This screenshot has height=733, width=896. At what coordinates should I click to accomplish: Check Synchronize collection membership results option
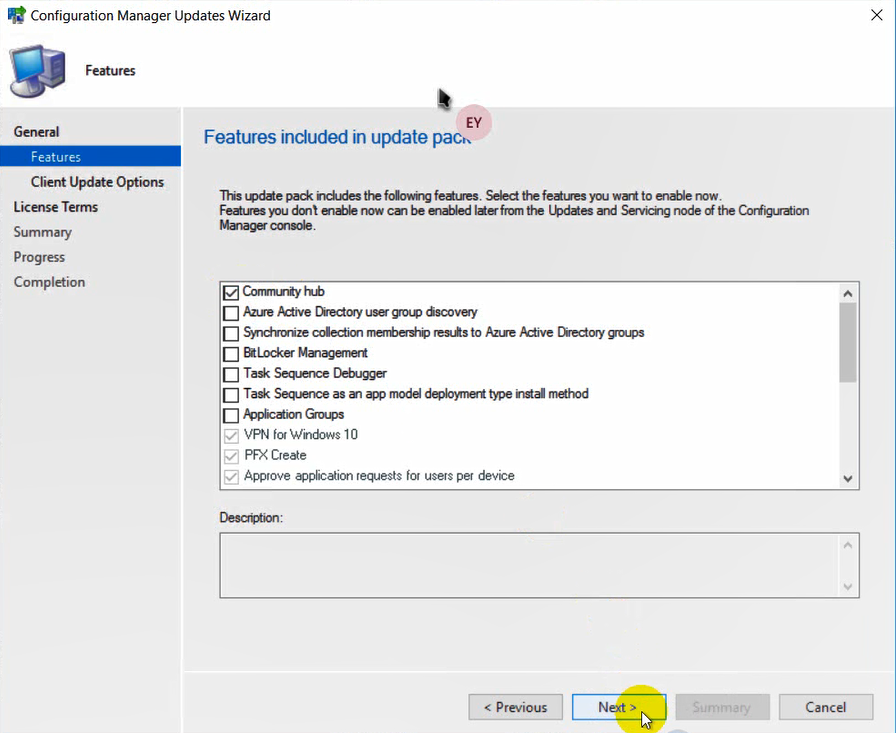click(231, 334)
